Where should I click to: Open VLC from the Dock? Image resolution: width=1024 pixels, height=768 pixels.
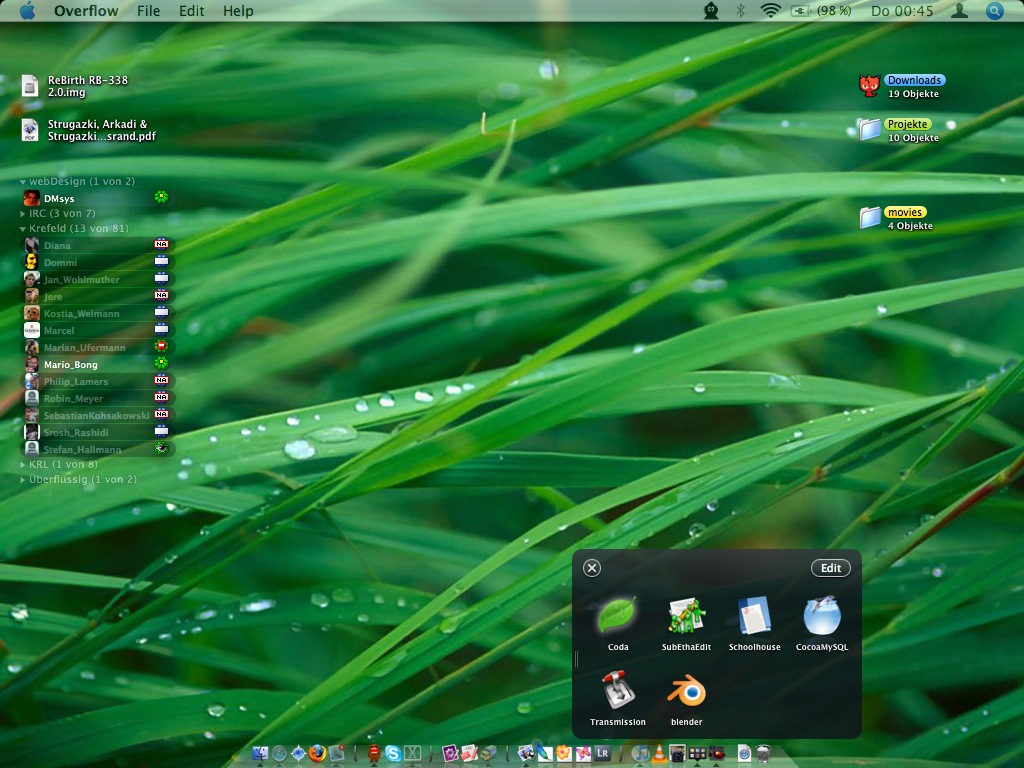coord(659,751)
